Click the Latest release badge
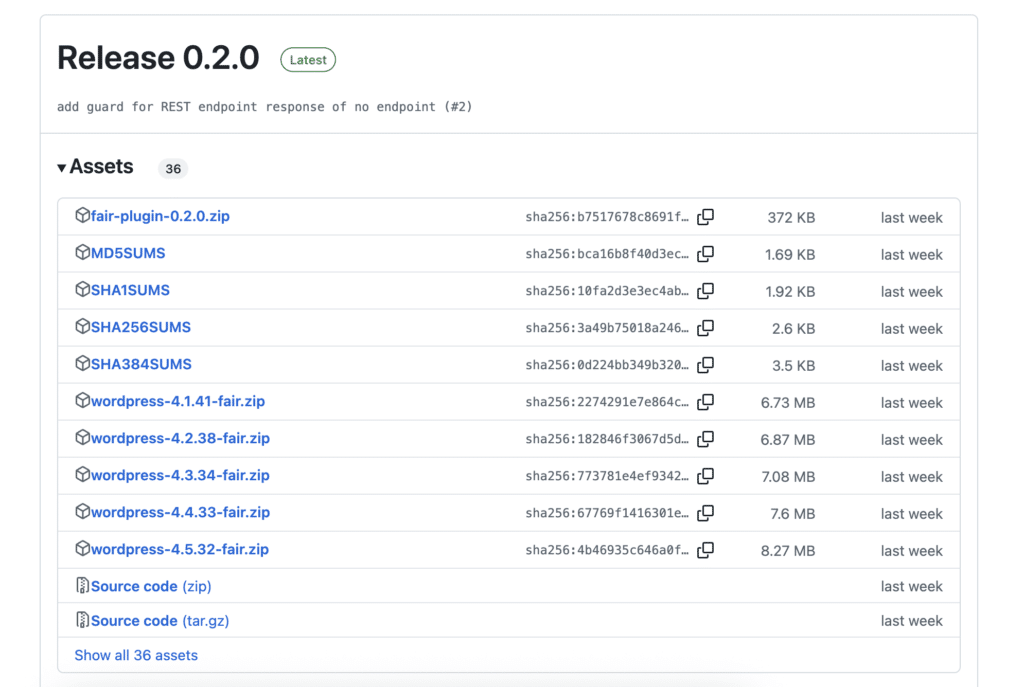Screen dimensions: 1024x687 308,60
